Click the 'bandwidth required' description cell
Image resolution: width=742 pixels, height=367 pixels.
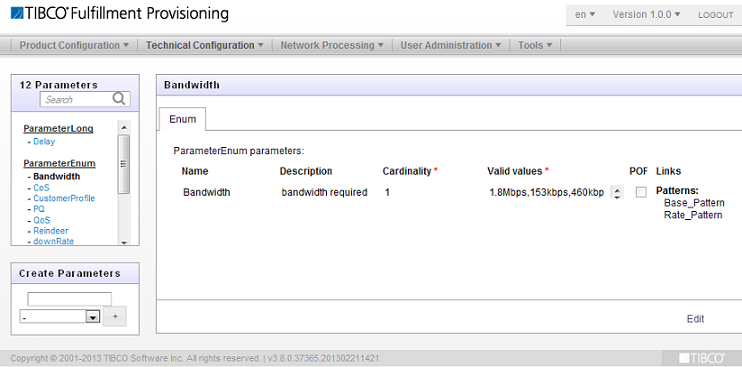pos(324,192)
